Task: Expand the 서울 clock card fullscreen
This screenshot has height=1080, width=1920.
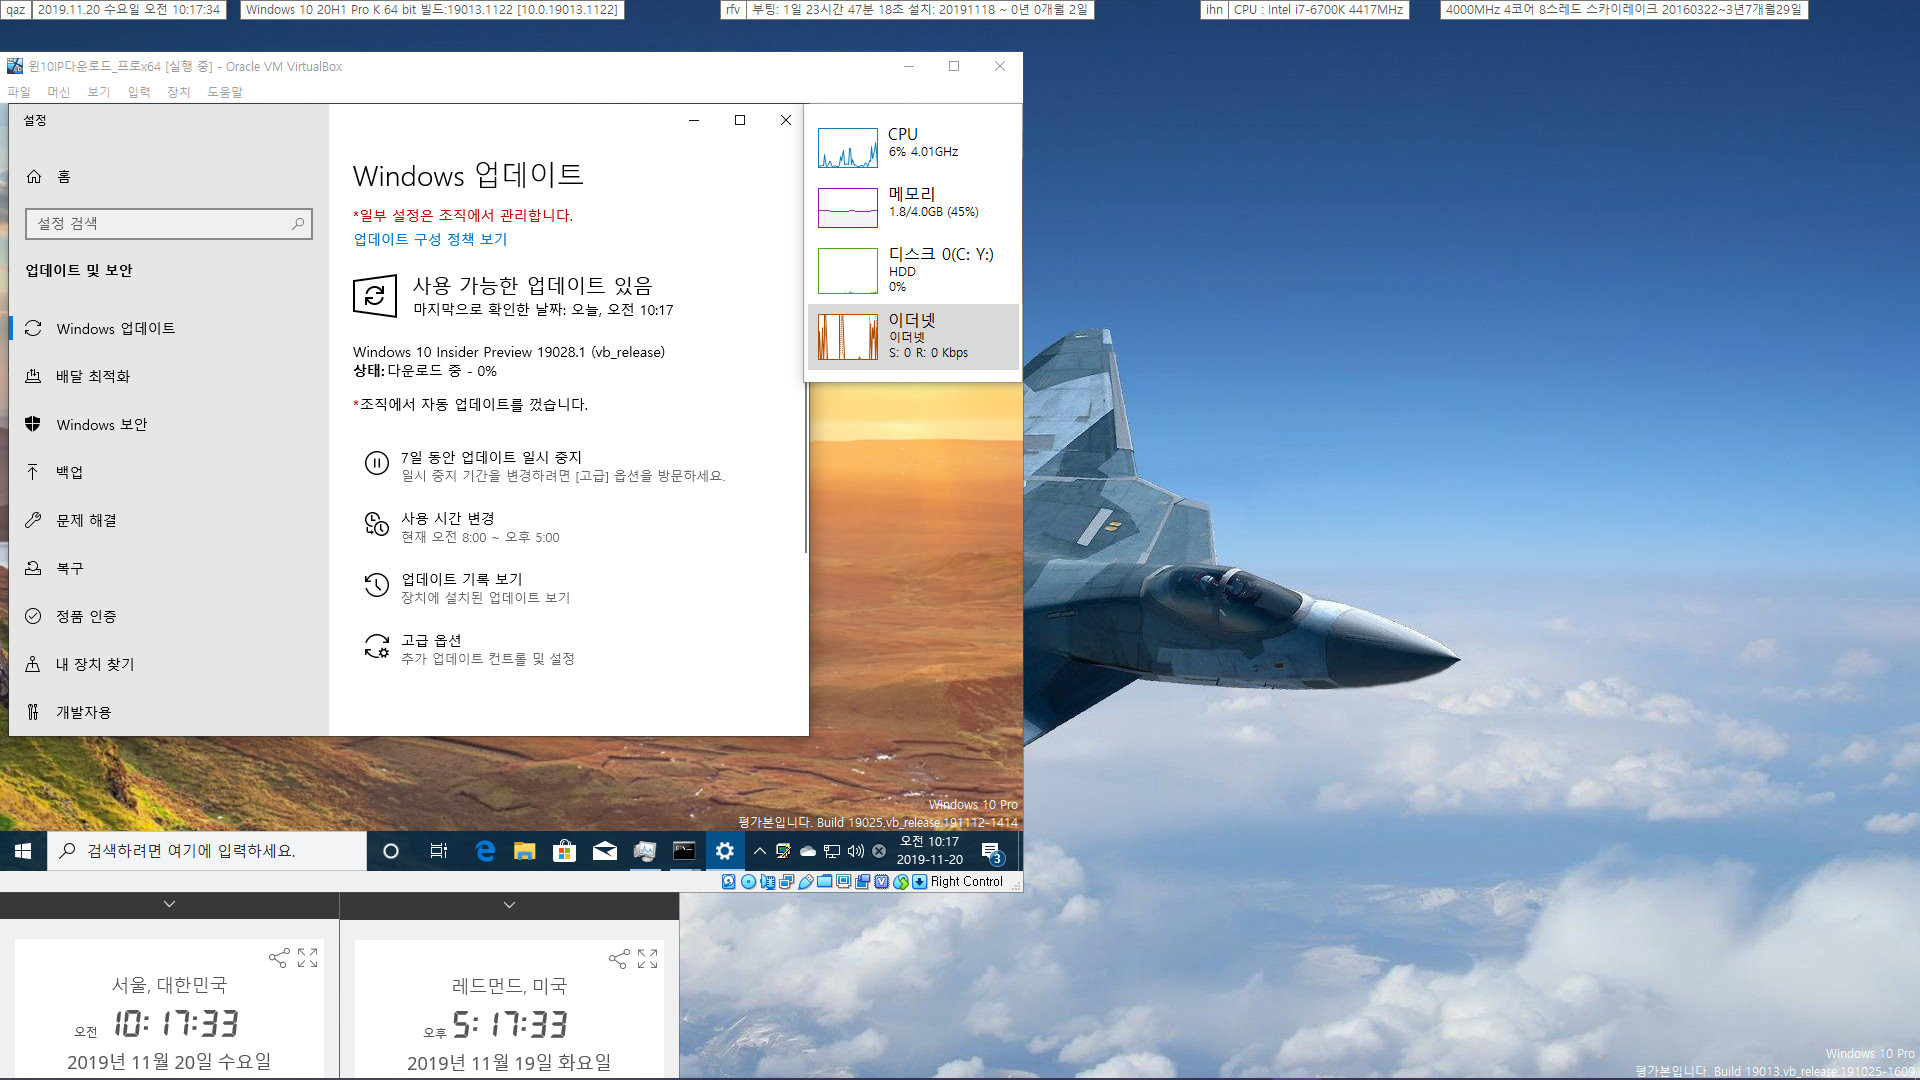Action: [308, 958]
